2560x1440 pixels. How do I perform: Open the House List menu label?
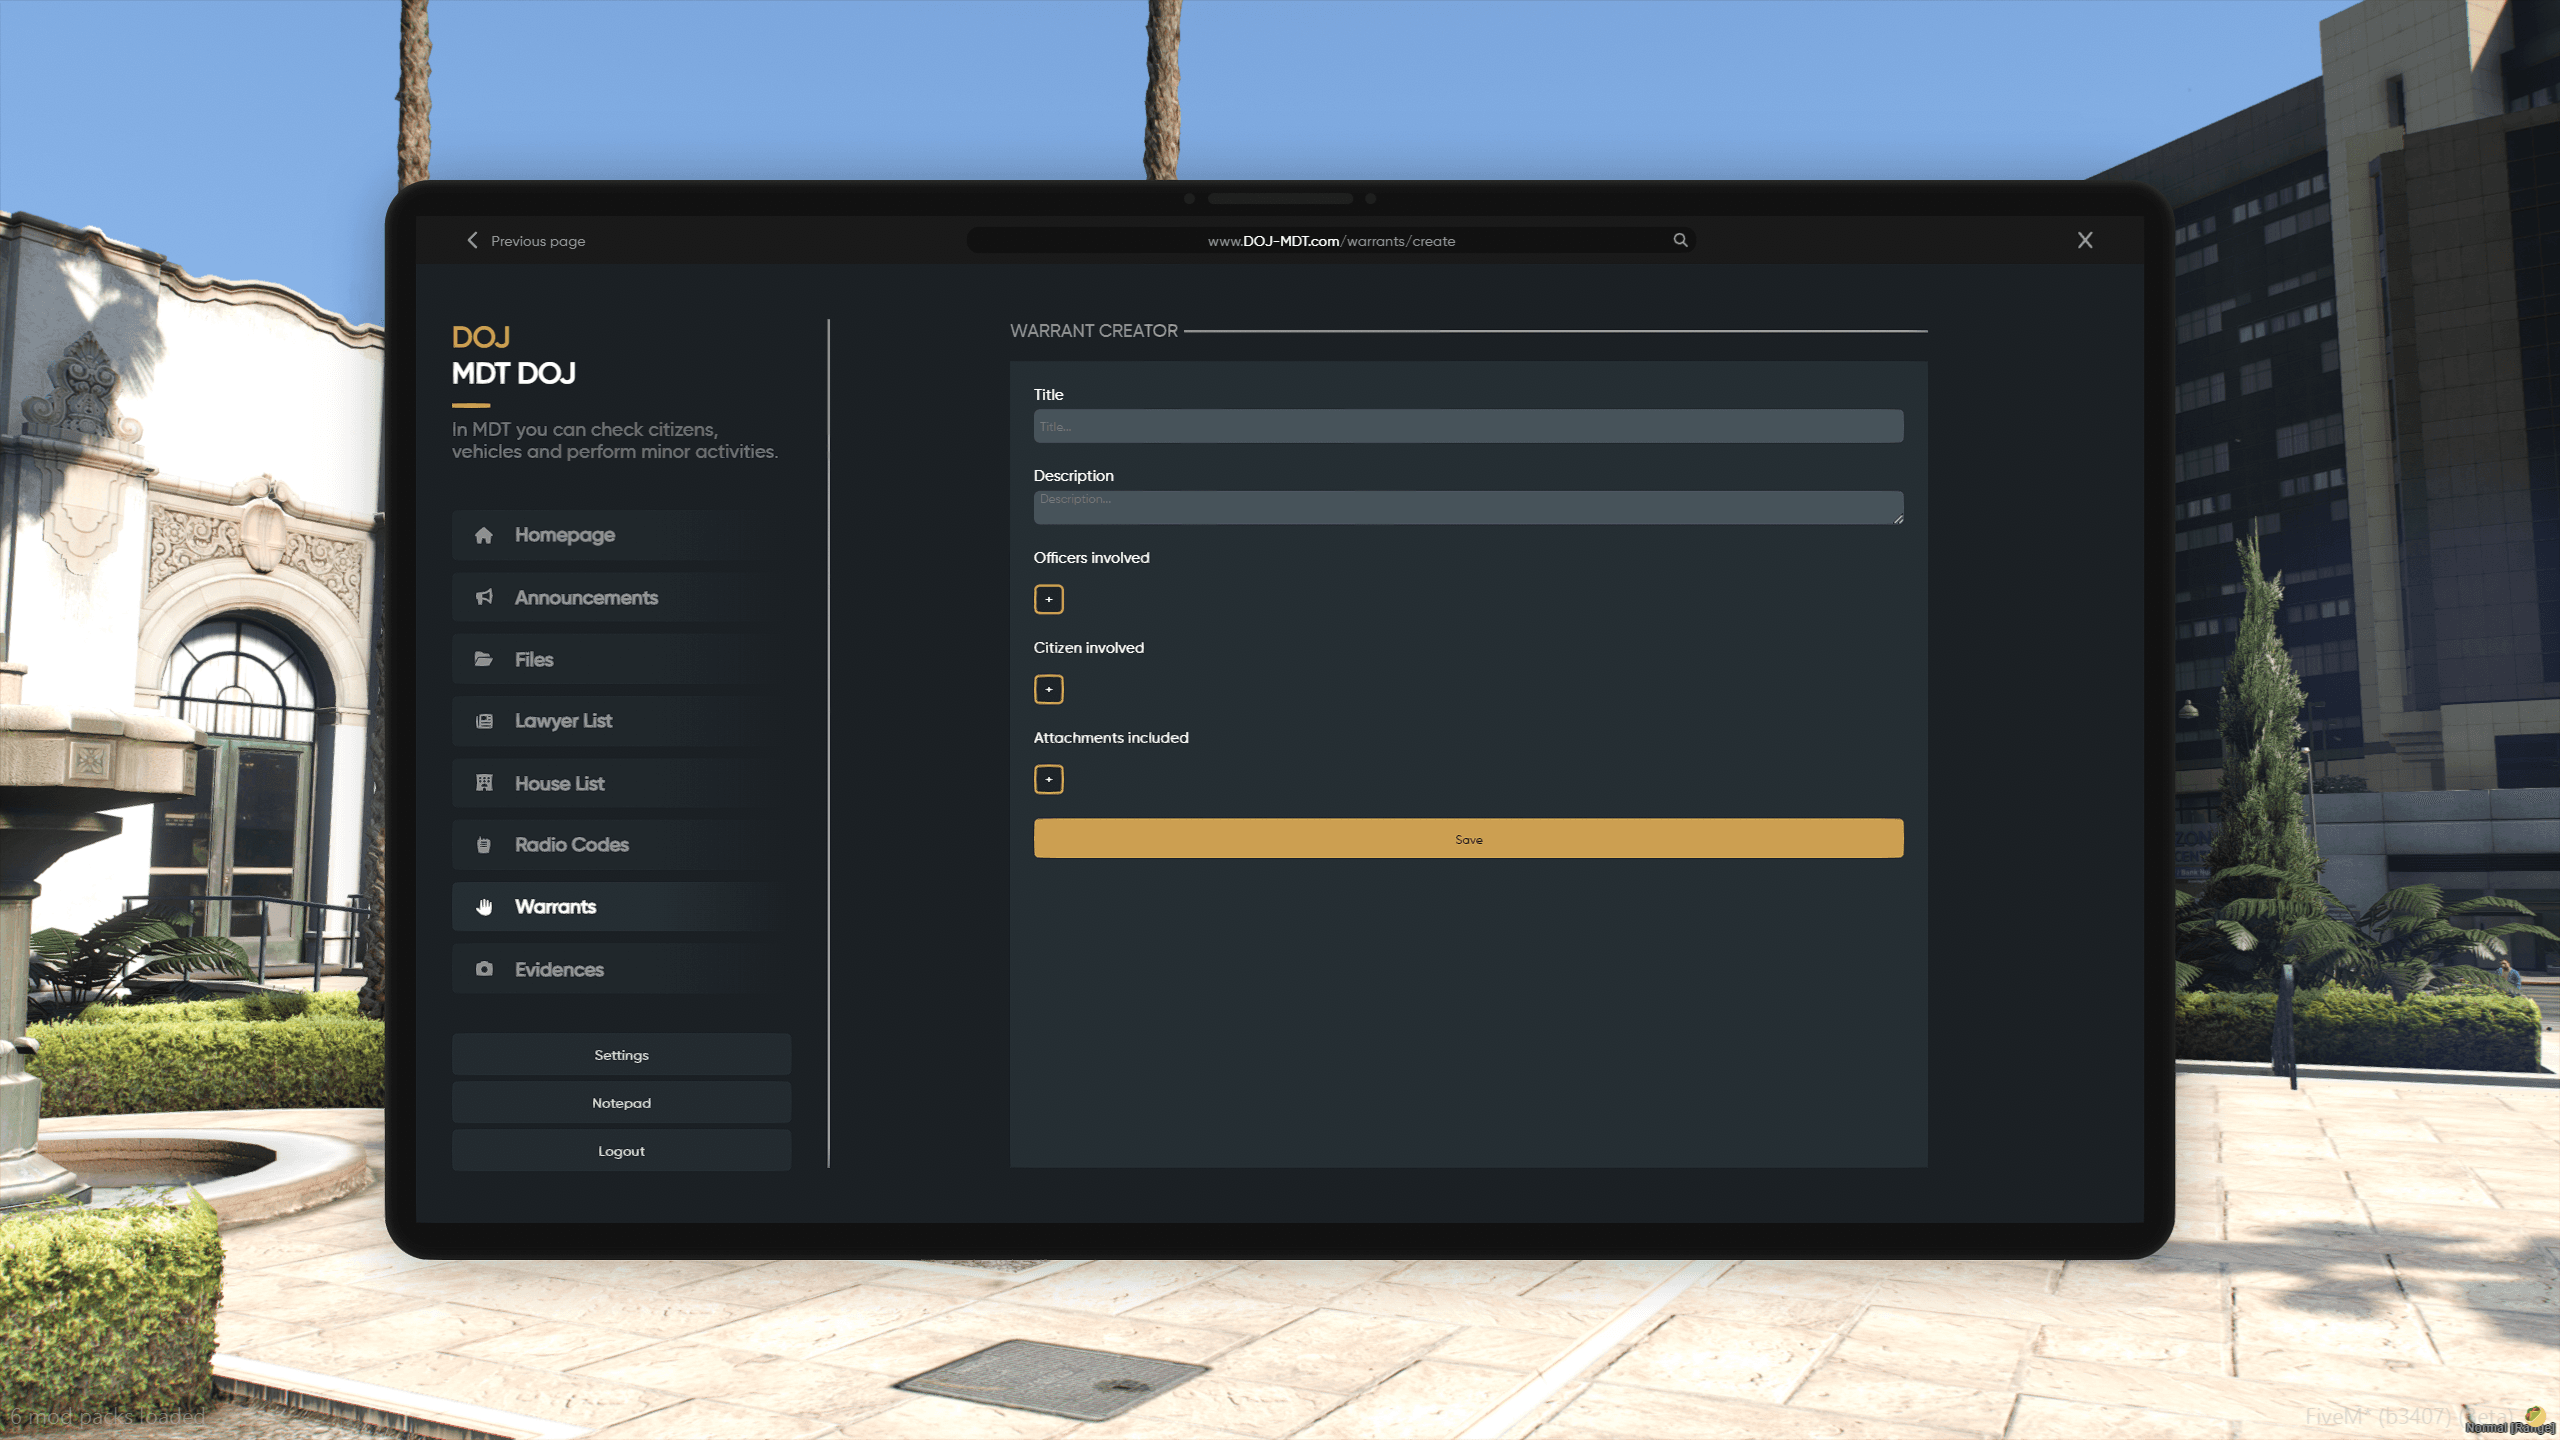pyautogui.click(x=559, y=783)
